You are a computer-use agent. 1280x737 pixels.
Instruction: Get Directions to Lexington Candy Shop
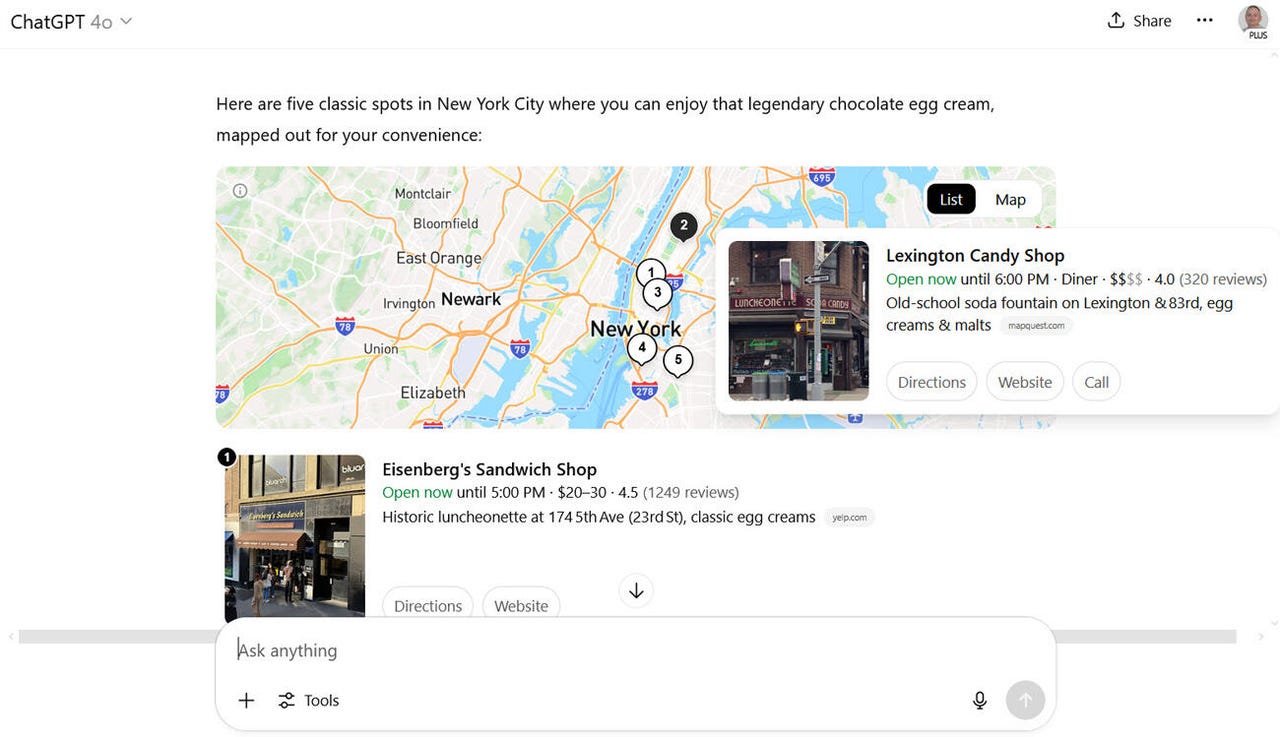[931, 382]
